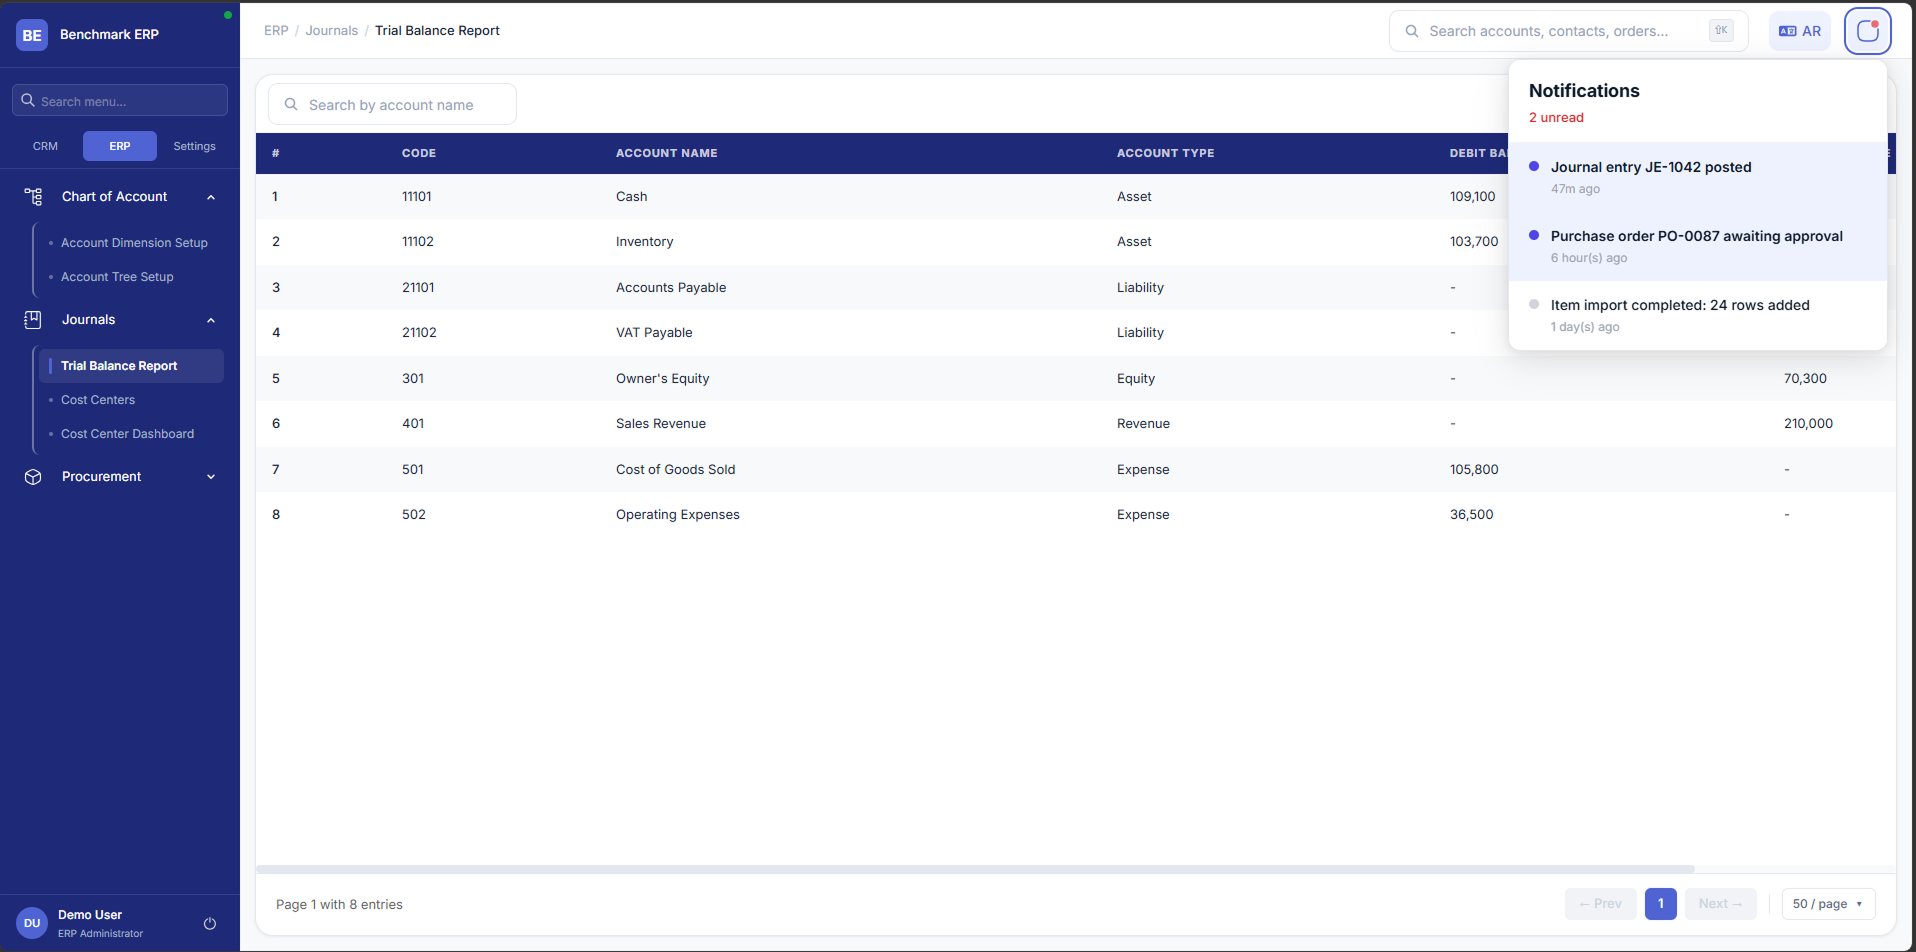Switch to the Settings tab
This screenshot has height=952, width=1916.
click(194, 146)
